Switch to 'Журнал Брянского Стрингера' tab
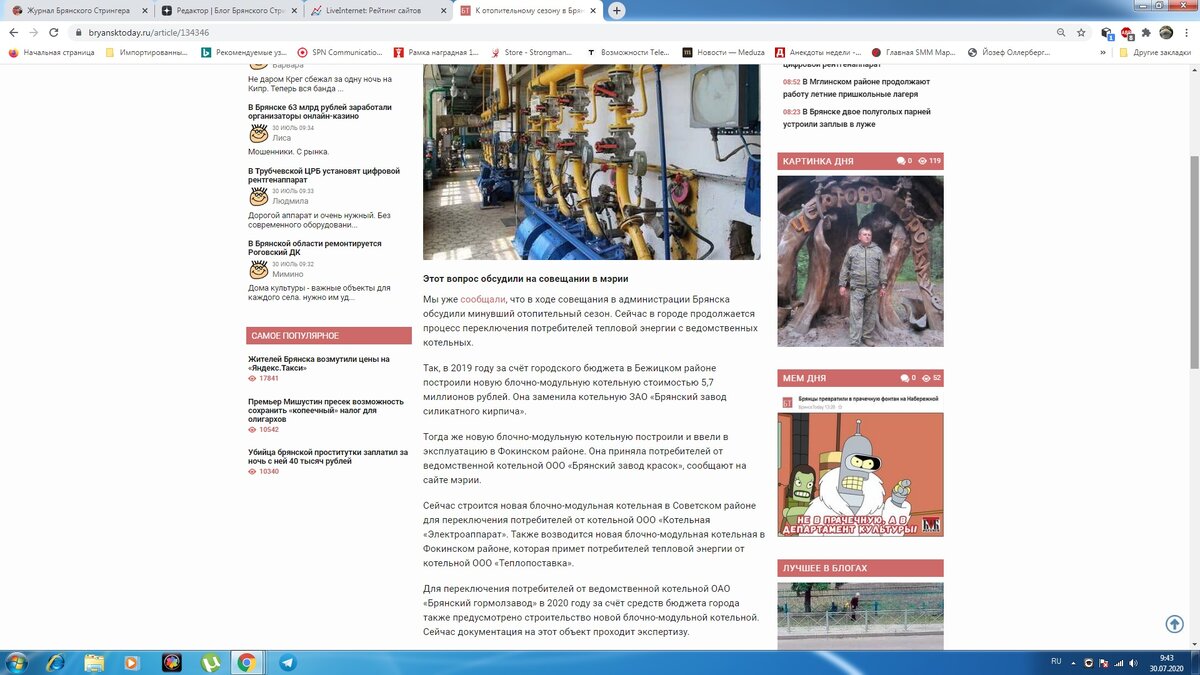The height and width of the screenshot is (675, 1200). click(x=78, y=10)
